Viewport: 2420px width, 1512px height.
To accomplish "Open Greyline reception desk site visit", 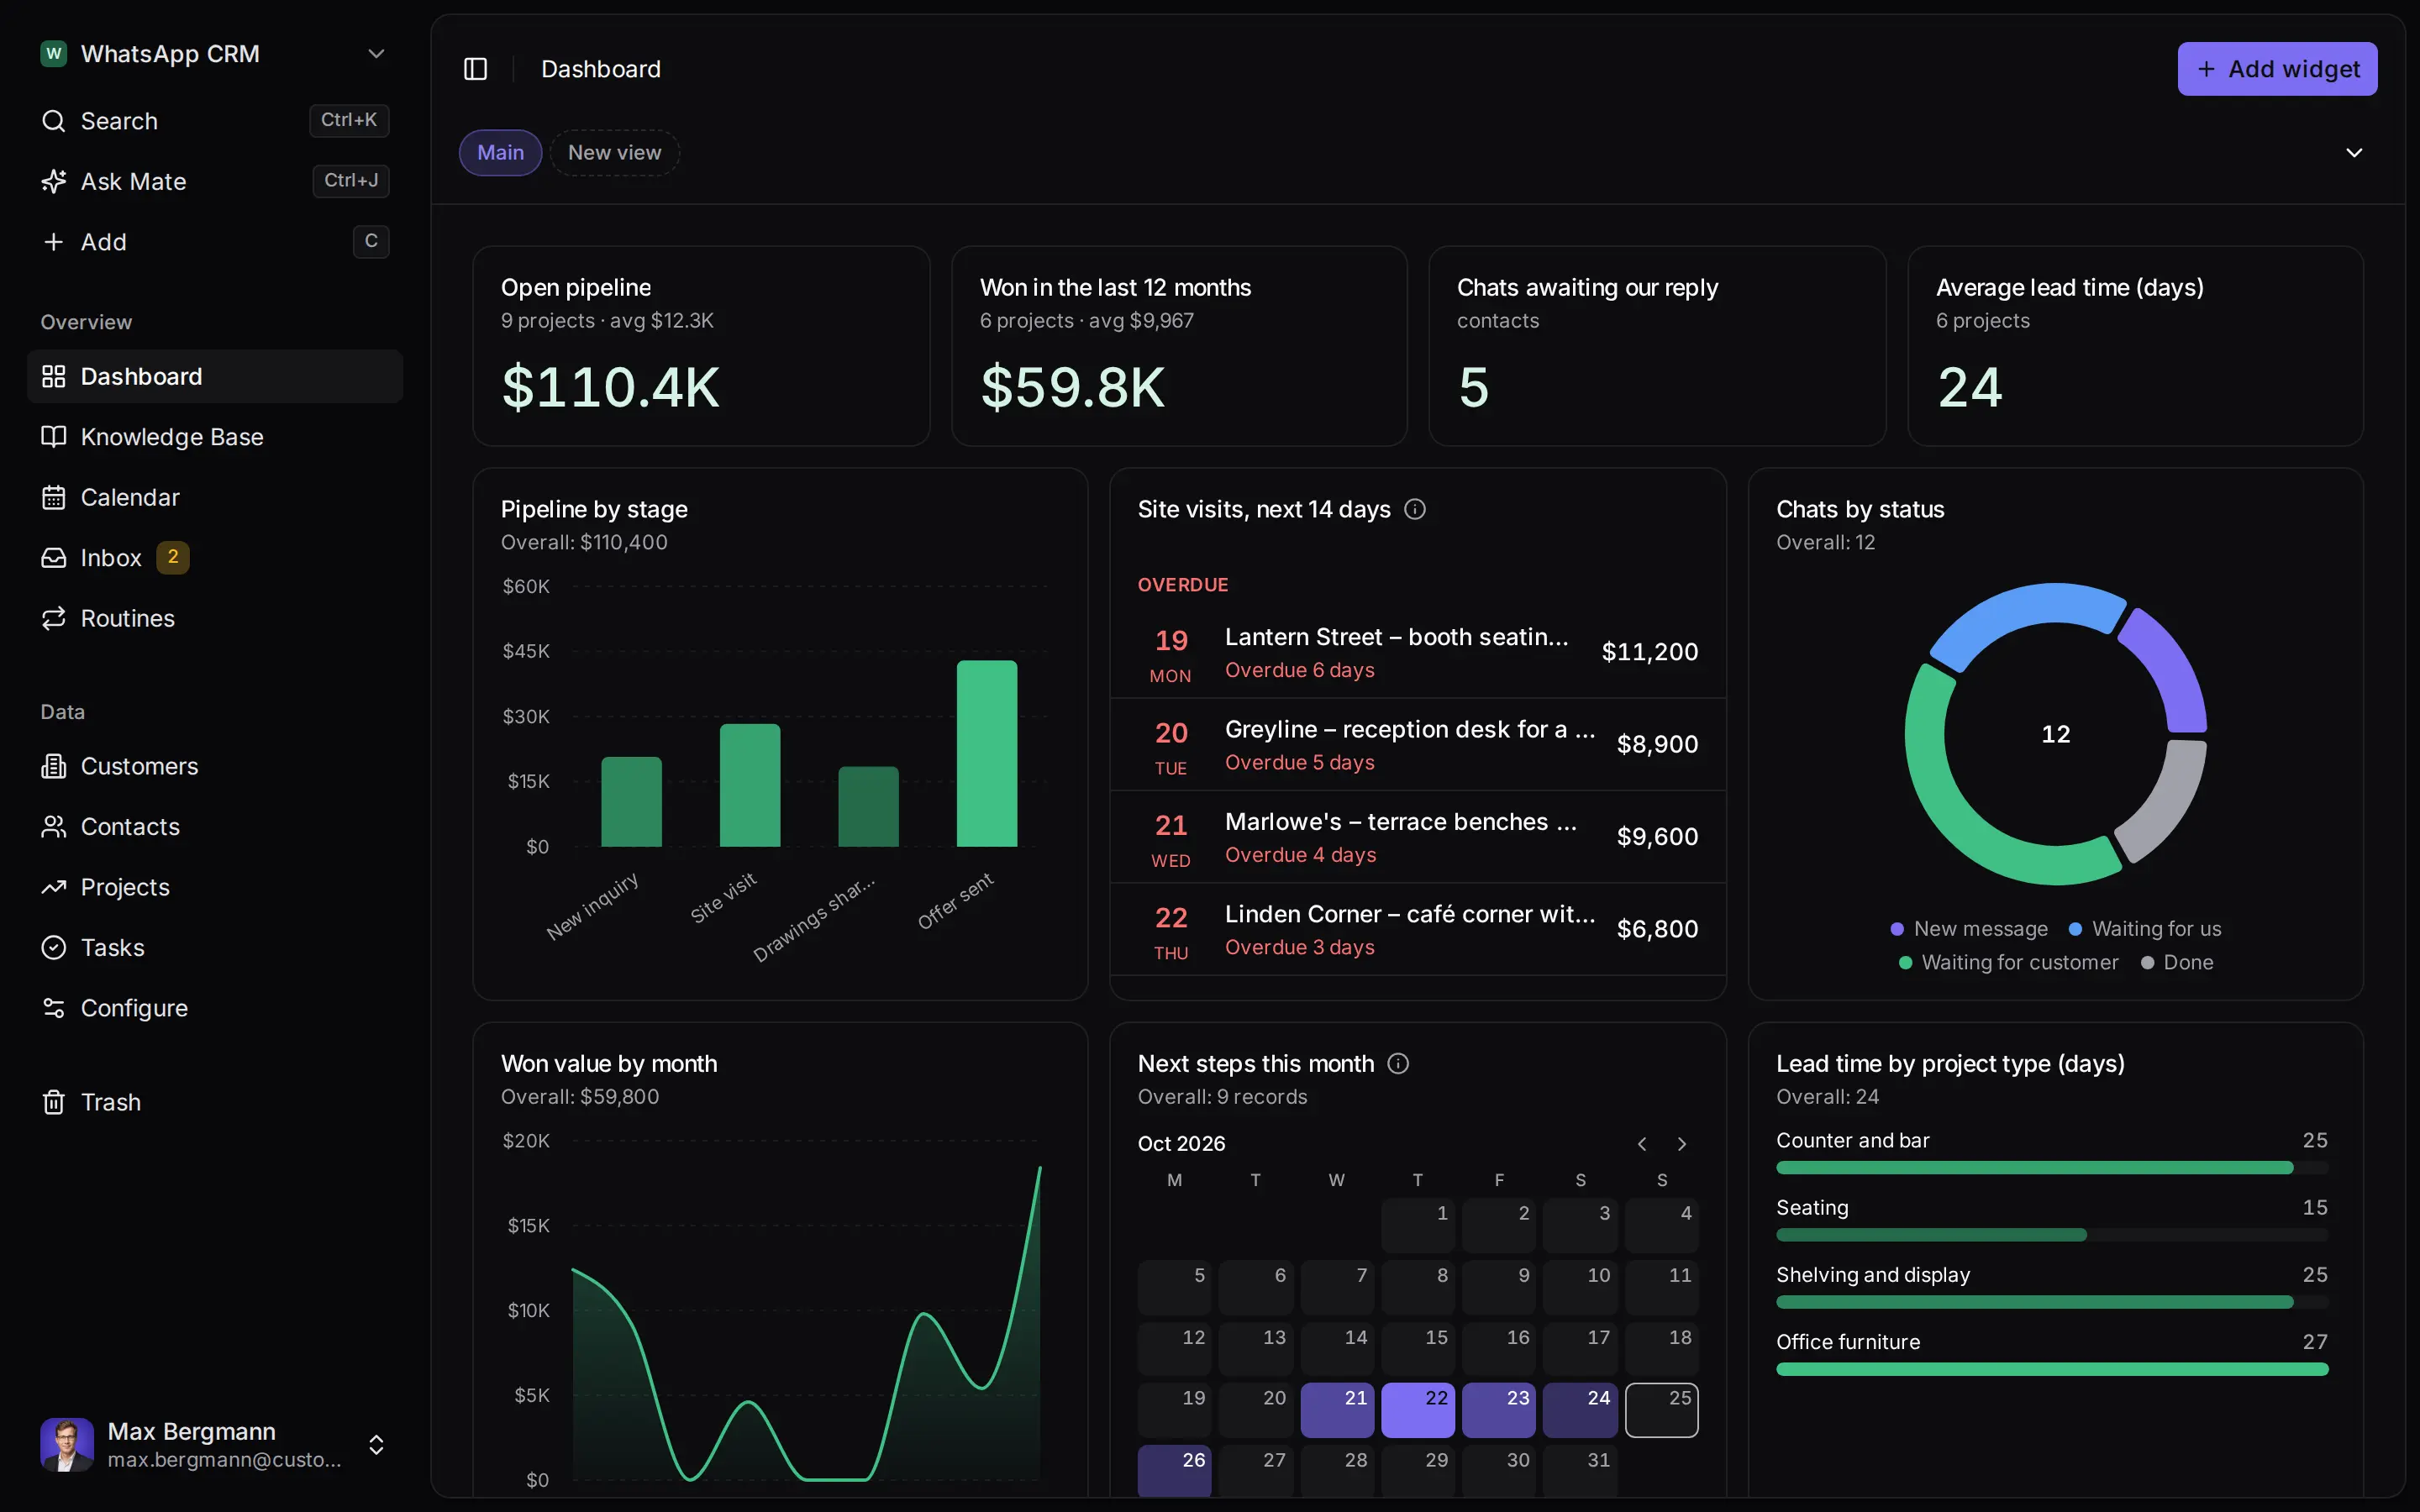I will tap(1418, 744).
